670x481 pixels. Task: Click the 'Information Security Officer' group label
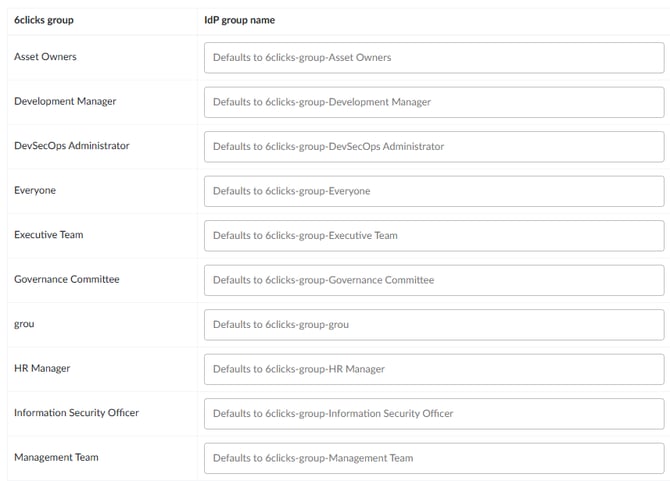click(x=76, y=413)
